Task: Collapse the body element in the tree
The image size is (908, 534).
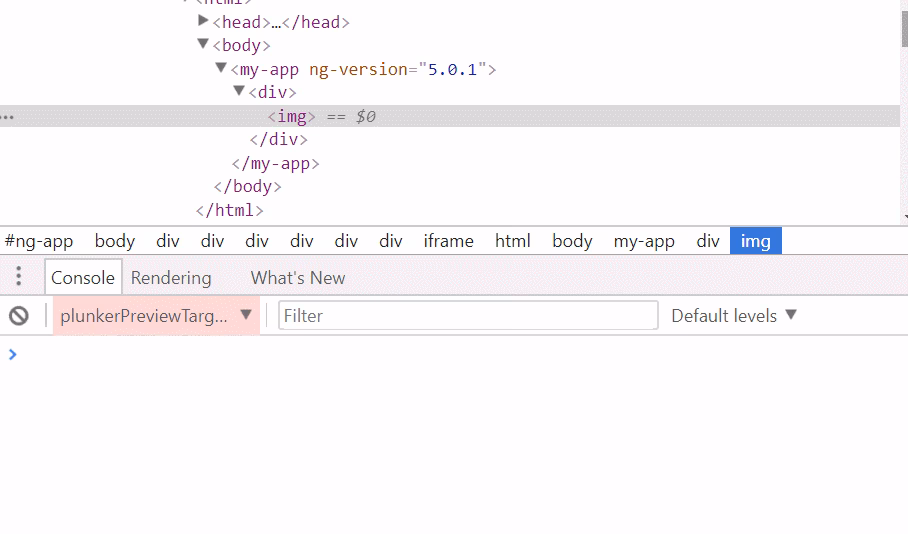Action: click(x=204, y=44)
